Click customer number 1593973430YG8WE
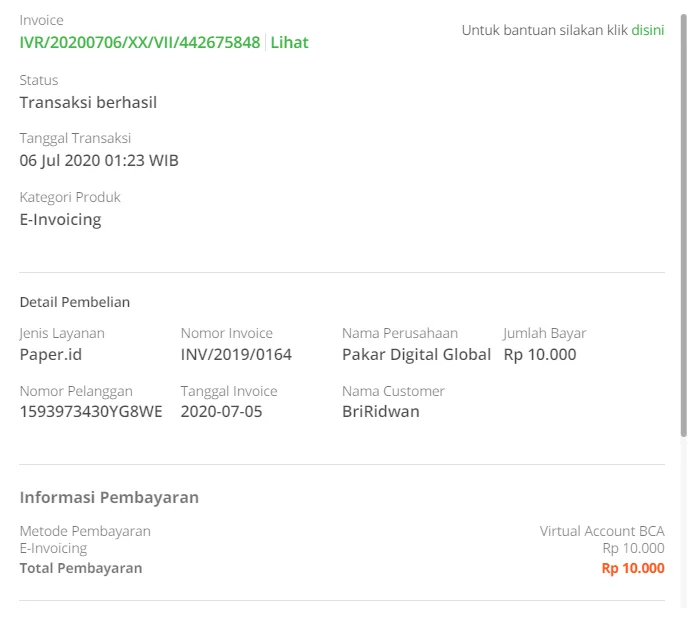 click(91, 411)
